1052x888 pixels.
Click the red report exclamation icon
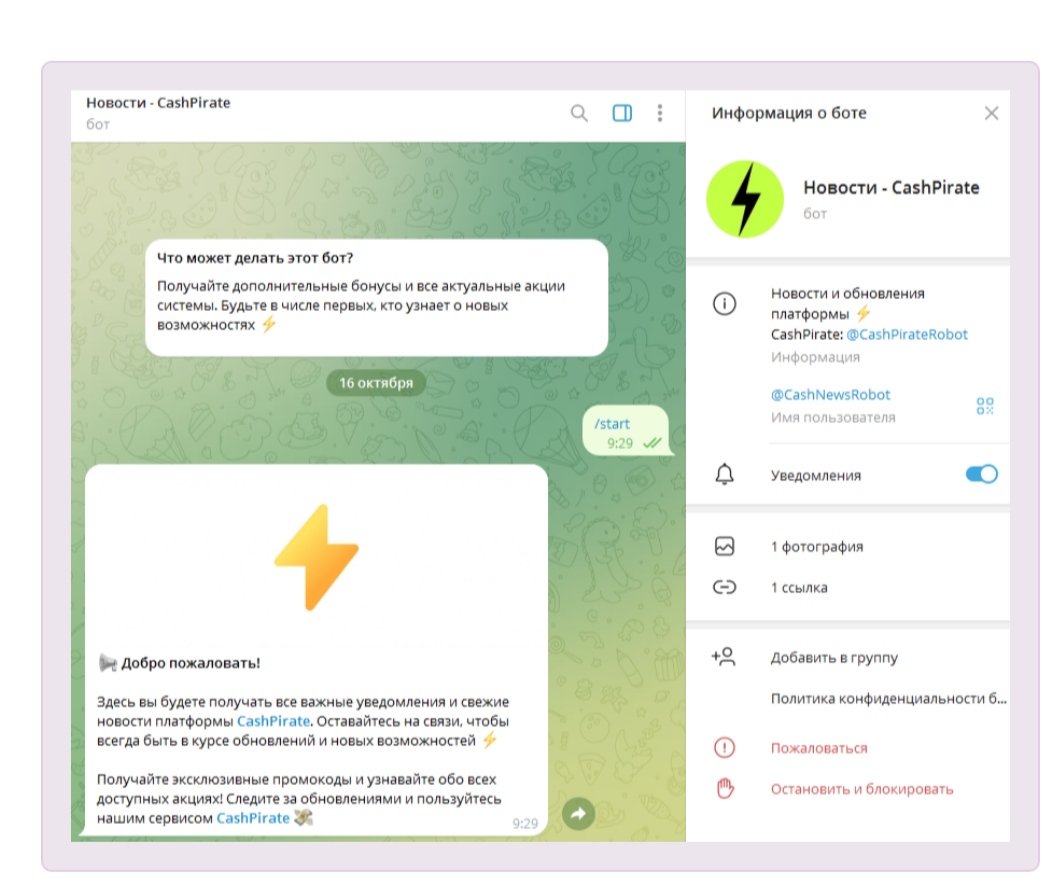[724, 747]
